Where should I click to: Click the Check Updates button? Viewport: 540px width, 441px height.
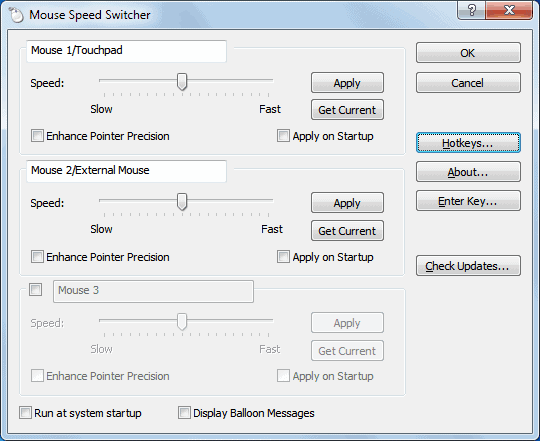468,266
